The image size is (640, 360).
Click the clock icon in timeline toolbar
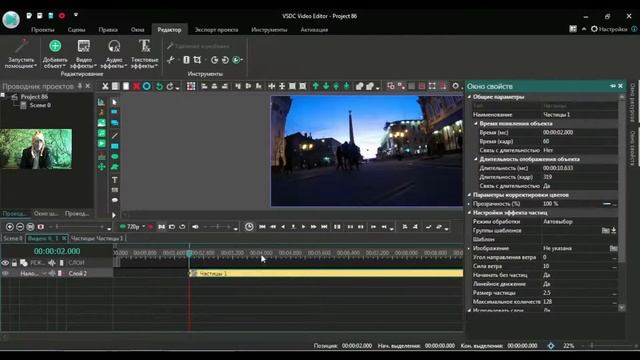coord(249,227)
